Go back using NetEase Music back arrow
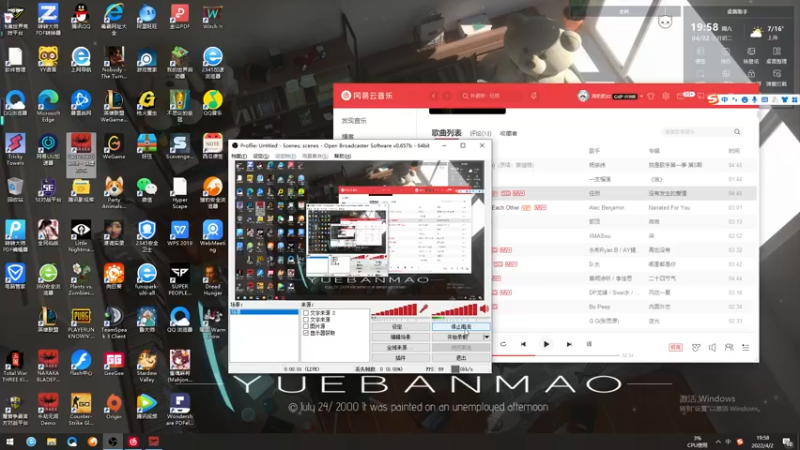 pyautogui.click(x=434, y=96)
